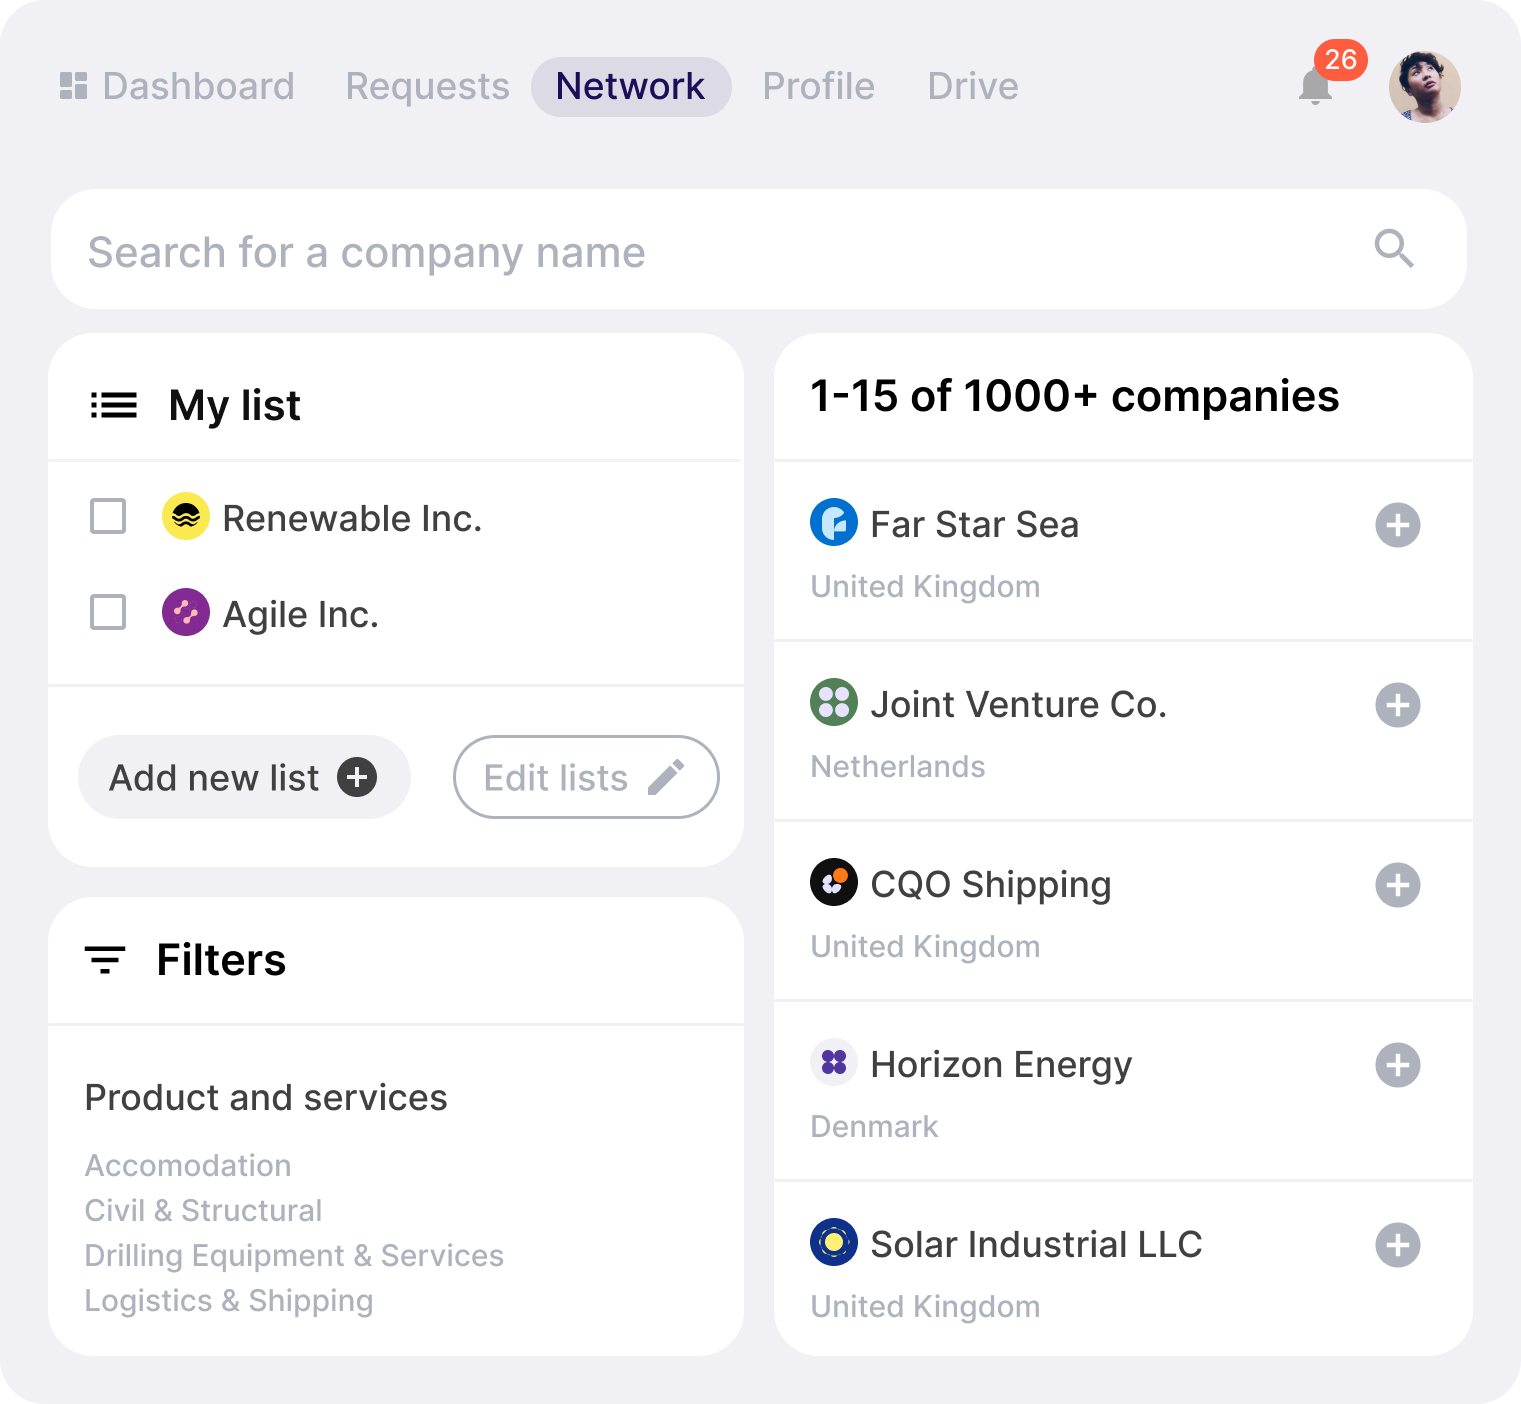This screenshot has width=1521, height=1404.
Task: Check the Renewable Inc. checkbox
Action: 108,517
